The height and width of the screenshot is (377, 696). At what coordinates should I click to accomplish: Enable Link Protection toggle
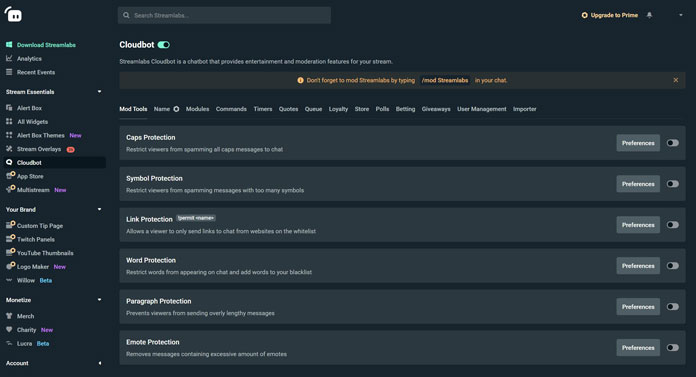672,225
